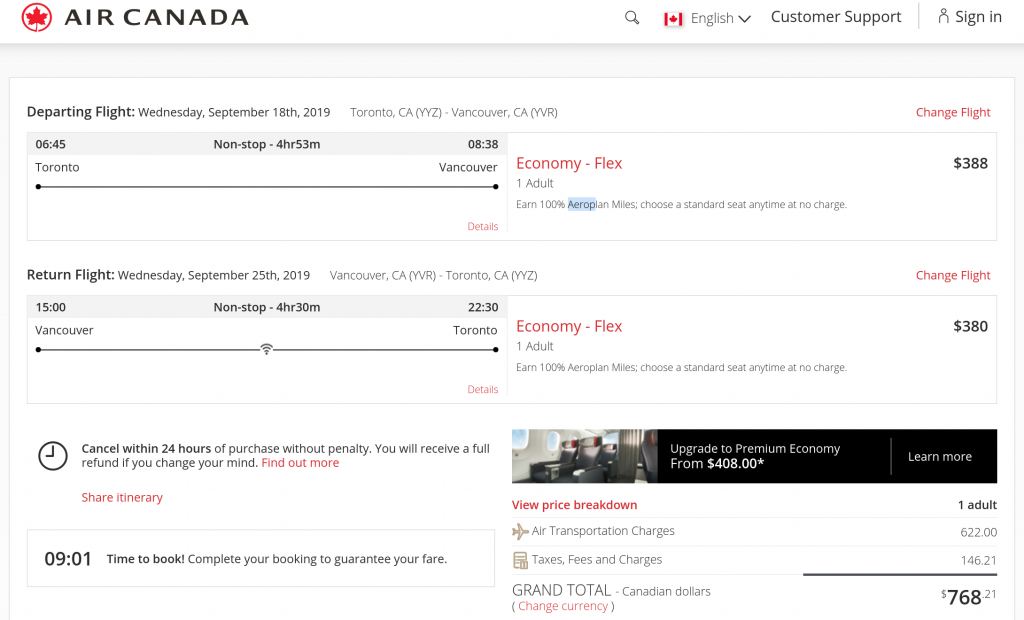Click the Upgrade to Premium Economy text
The width and height of the screenshot is (1024, 620).
click(x=755, y=449)
